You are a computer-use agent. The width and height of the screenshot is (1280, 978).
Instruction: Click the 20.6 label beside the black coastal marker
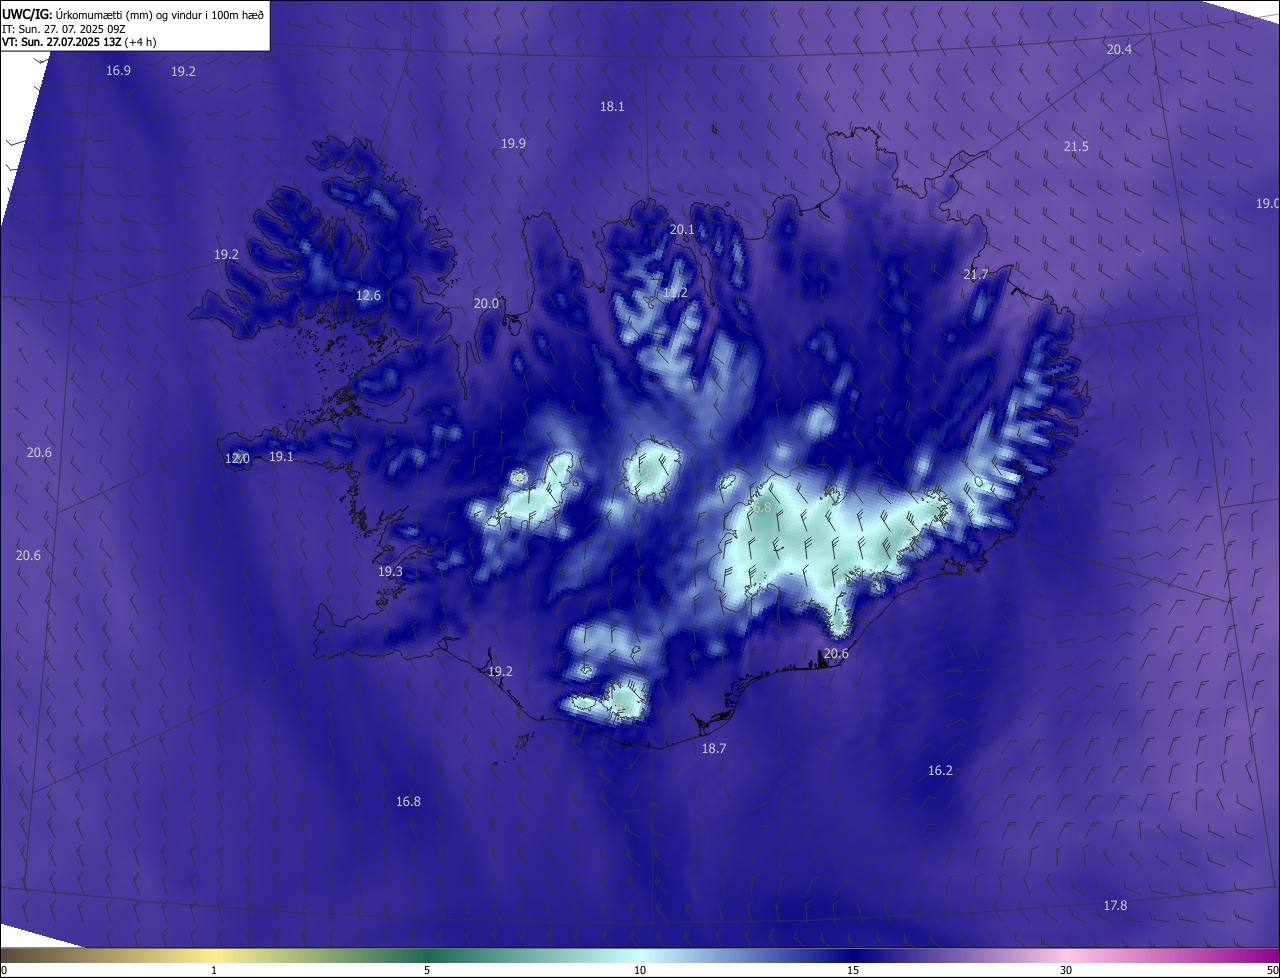coord(836,653)
